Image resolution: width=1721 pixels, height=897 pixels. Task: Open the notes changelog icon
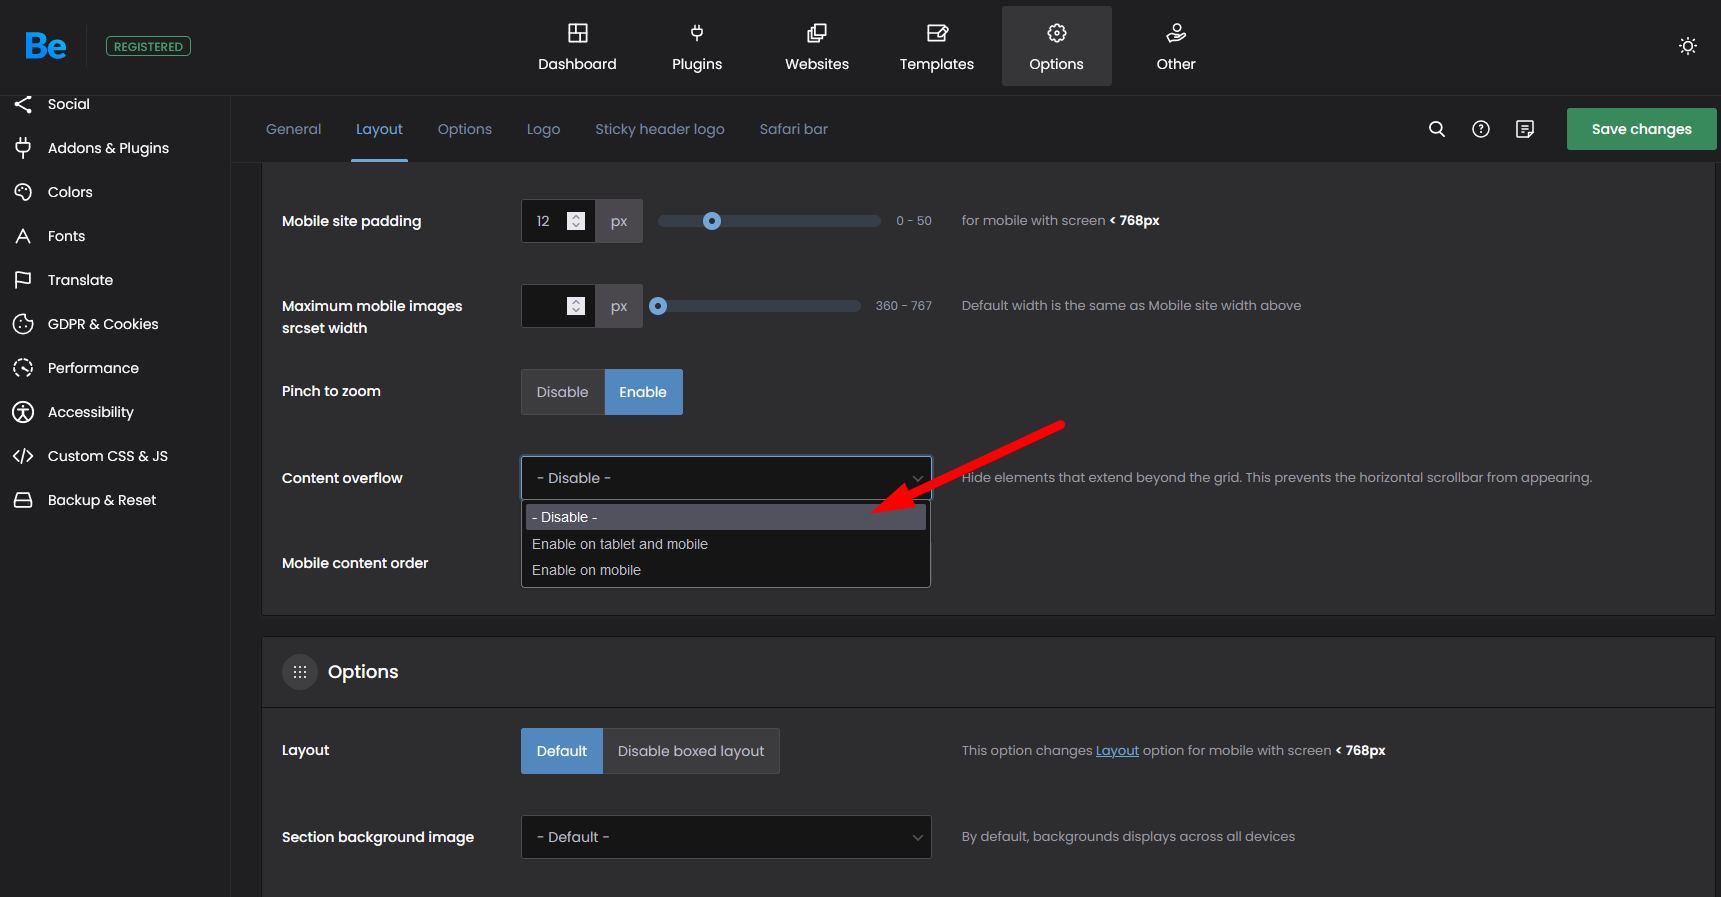1525,129
